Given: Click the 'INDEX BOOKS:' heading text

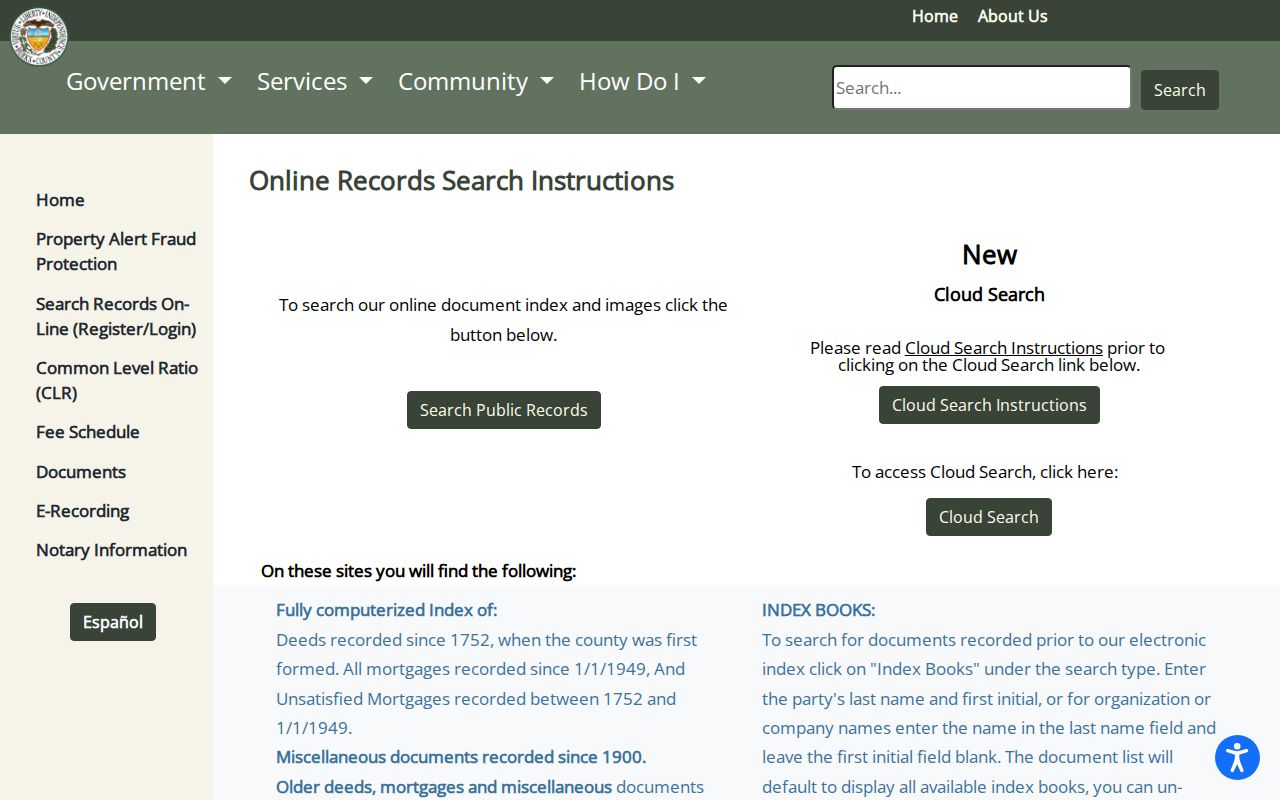Looking at the screenshot, I should 818,610.
